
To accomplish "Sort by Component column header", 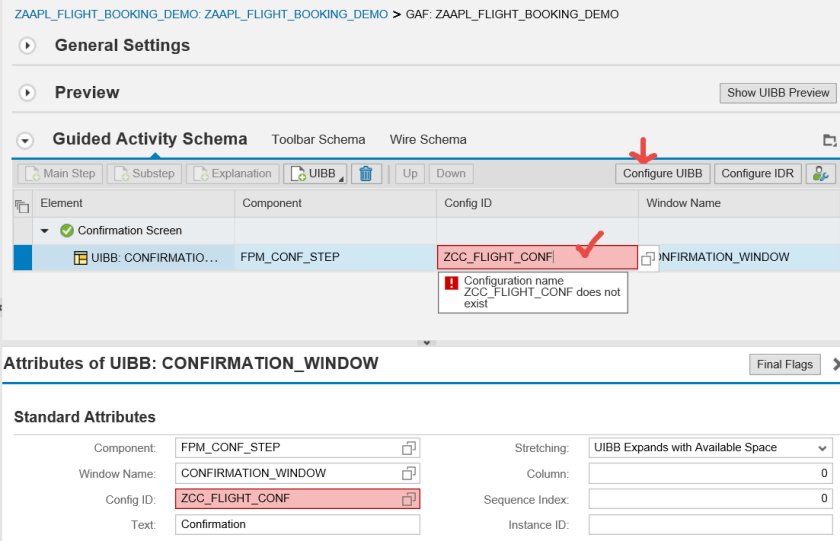I will (335, 203).
